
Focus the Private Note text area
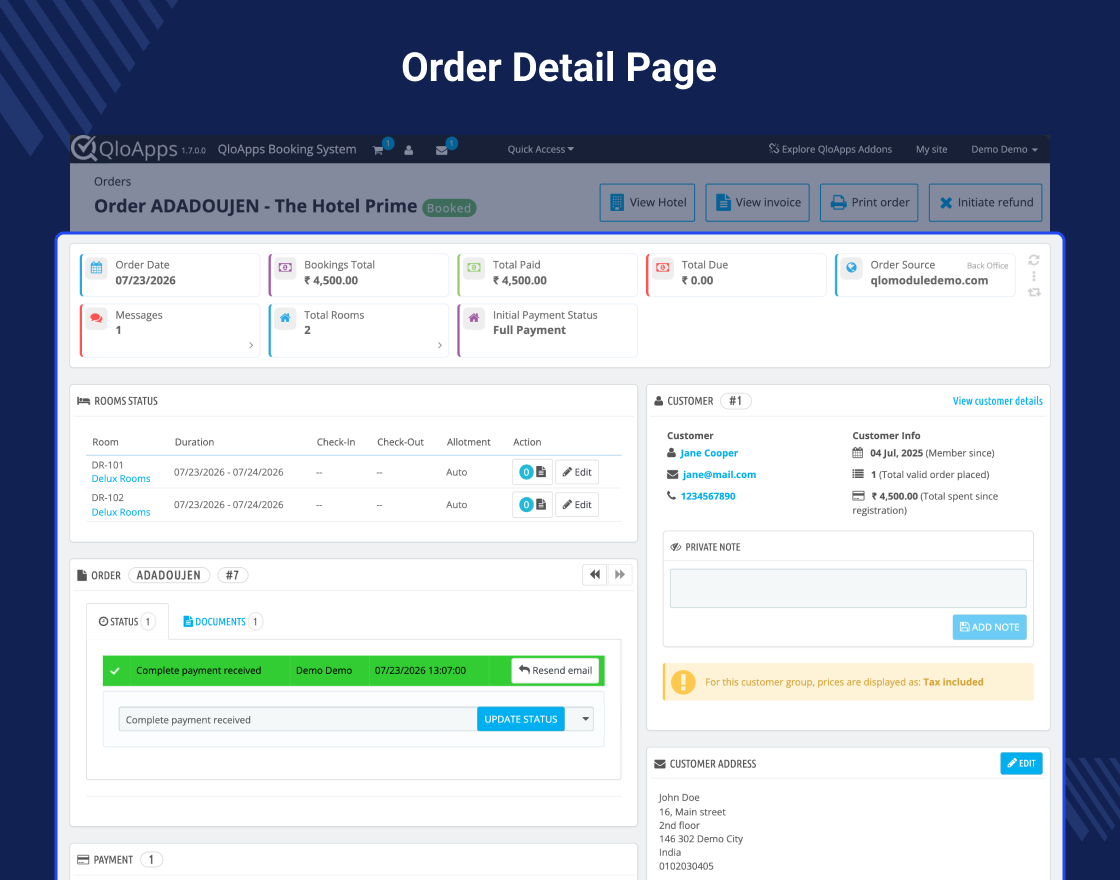click(848, 588)
